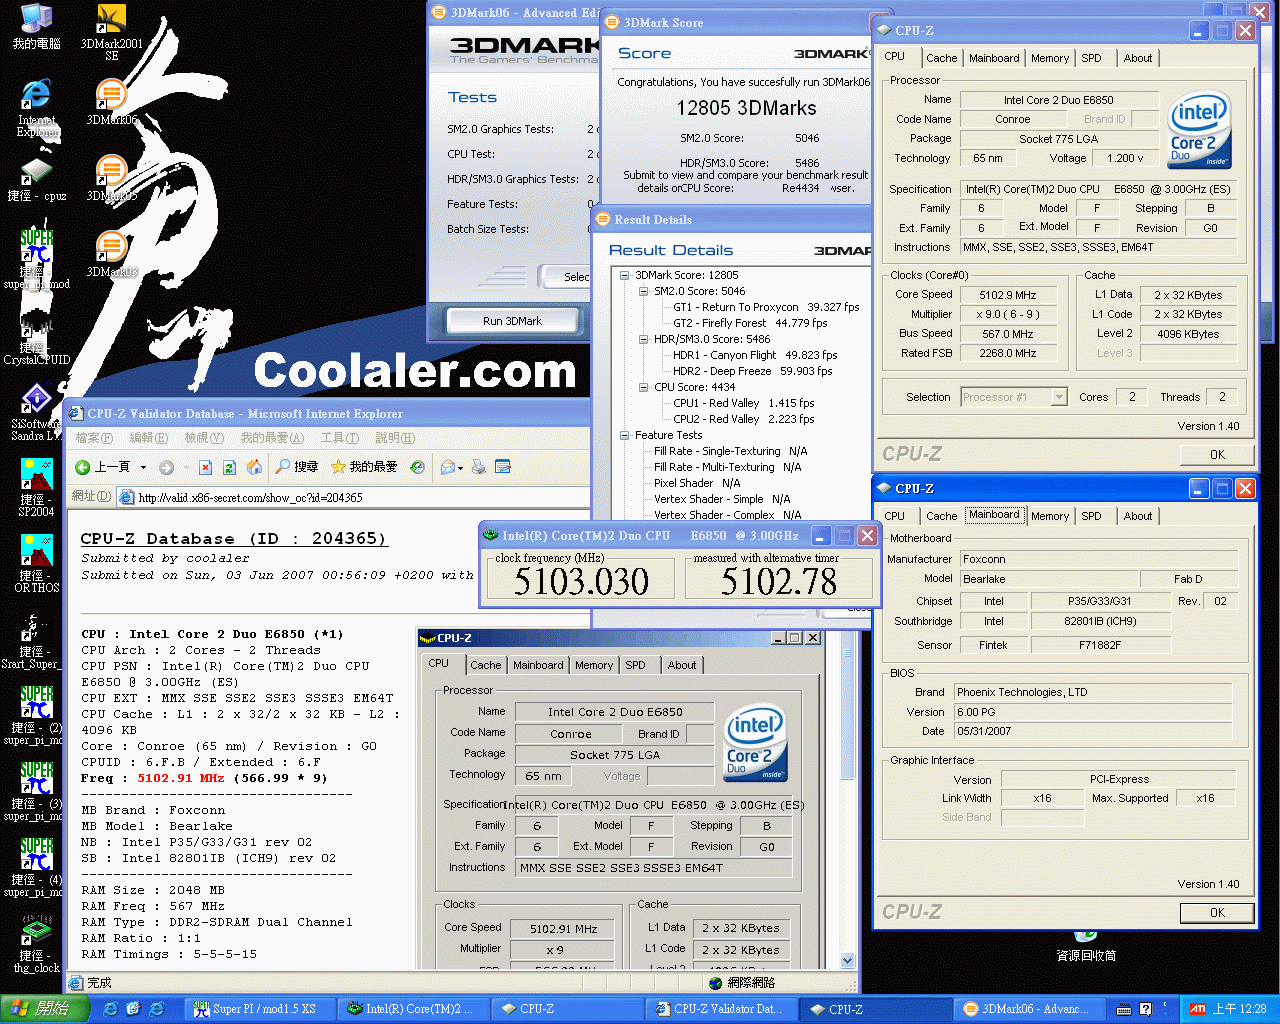
Task: Open the IE Mail dropdown arrow
Action: (460, 467)
